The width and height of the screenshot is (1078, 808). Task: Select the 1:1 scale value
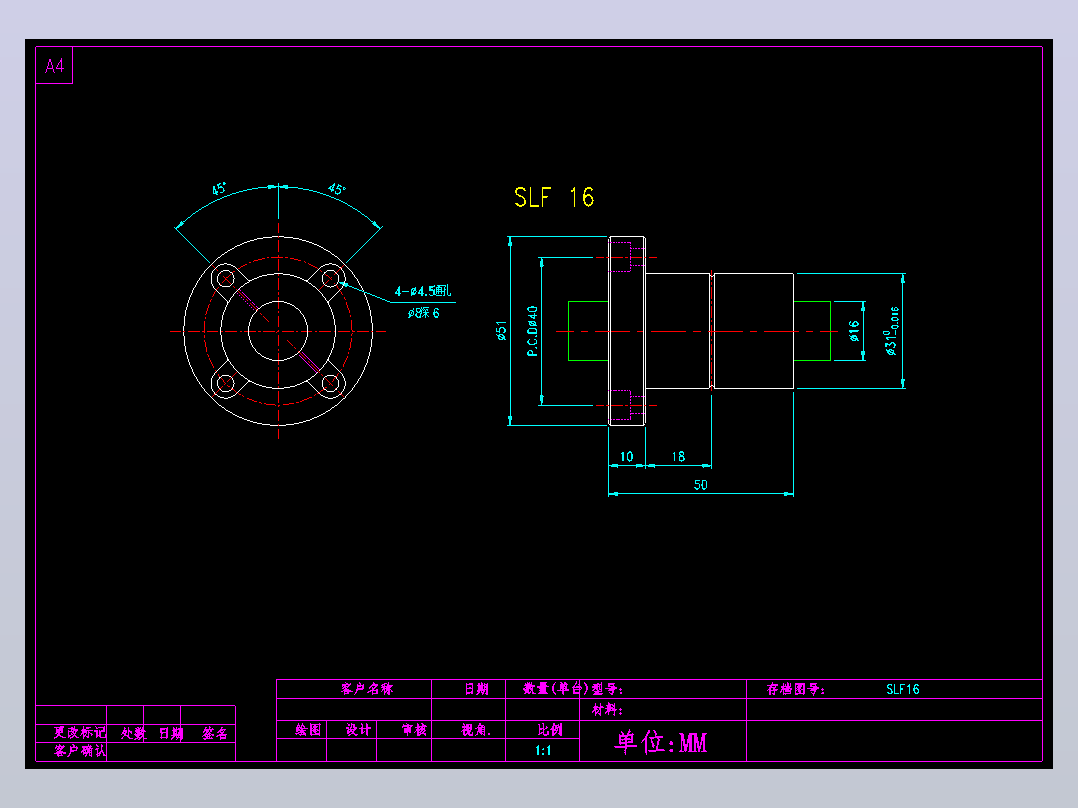543,750
